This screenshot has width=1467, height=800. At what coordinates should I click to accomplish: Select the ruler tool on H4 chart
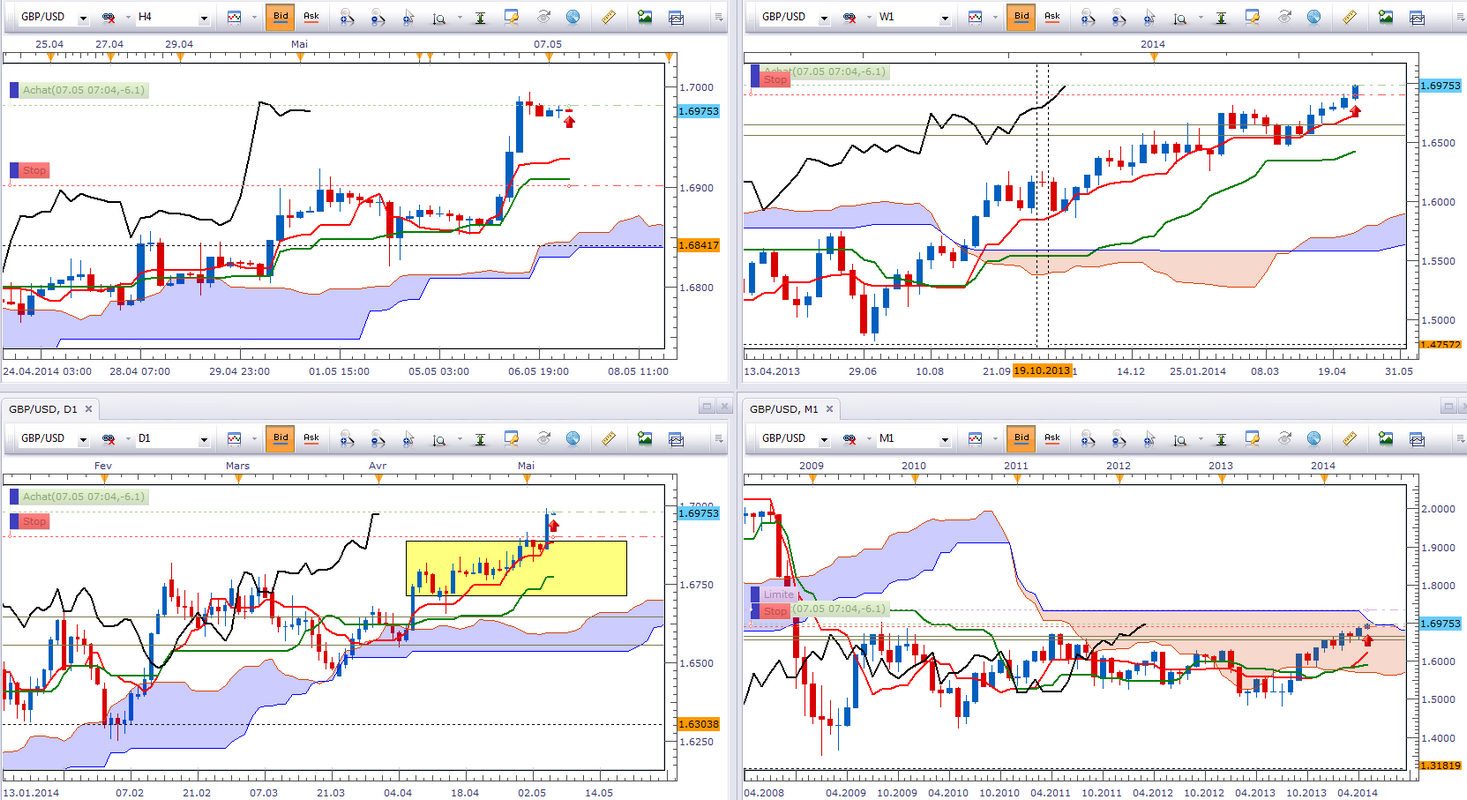point(609,17)
